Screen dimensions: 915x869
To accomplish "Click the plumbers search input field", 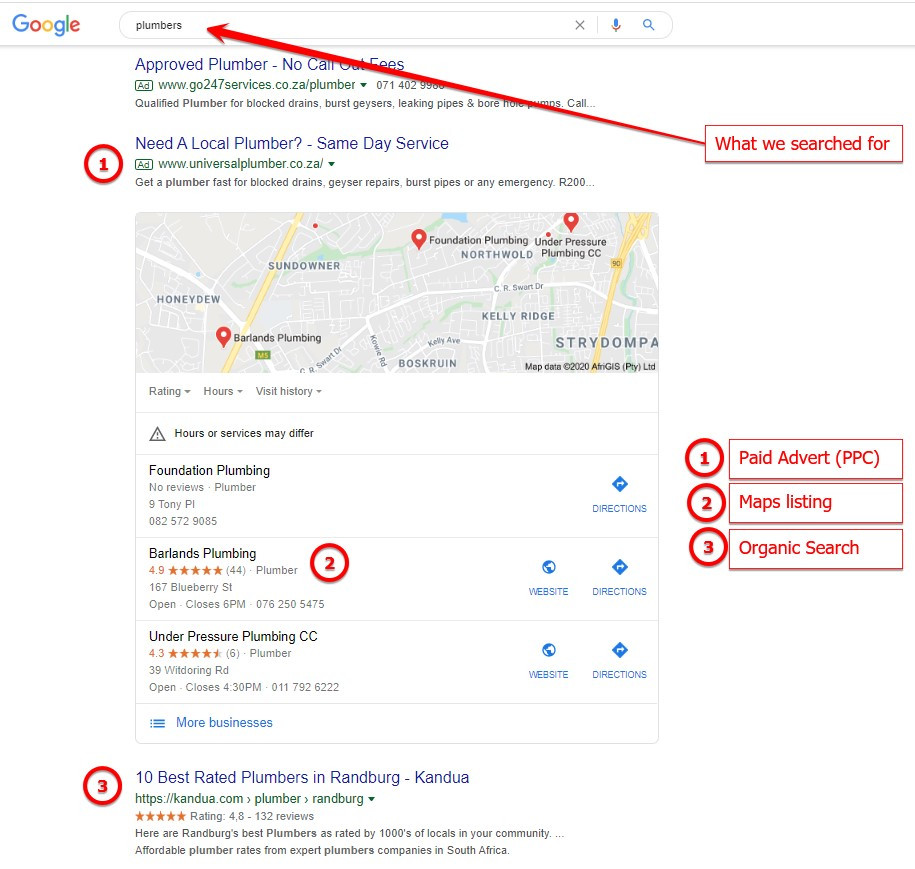I will click(350, 25).
